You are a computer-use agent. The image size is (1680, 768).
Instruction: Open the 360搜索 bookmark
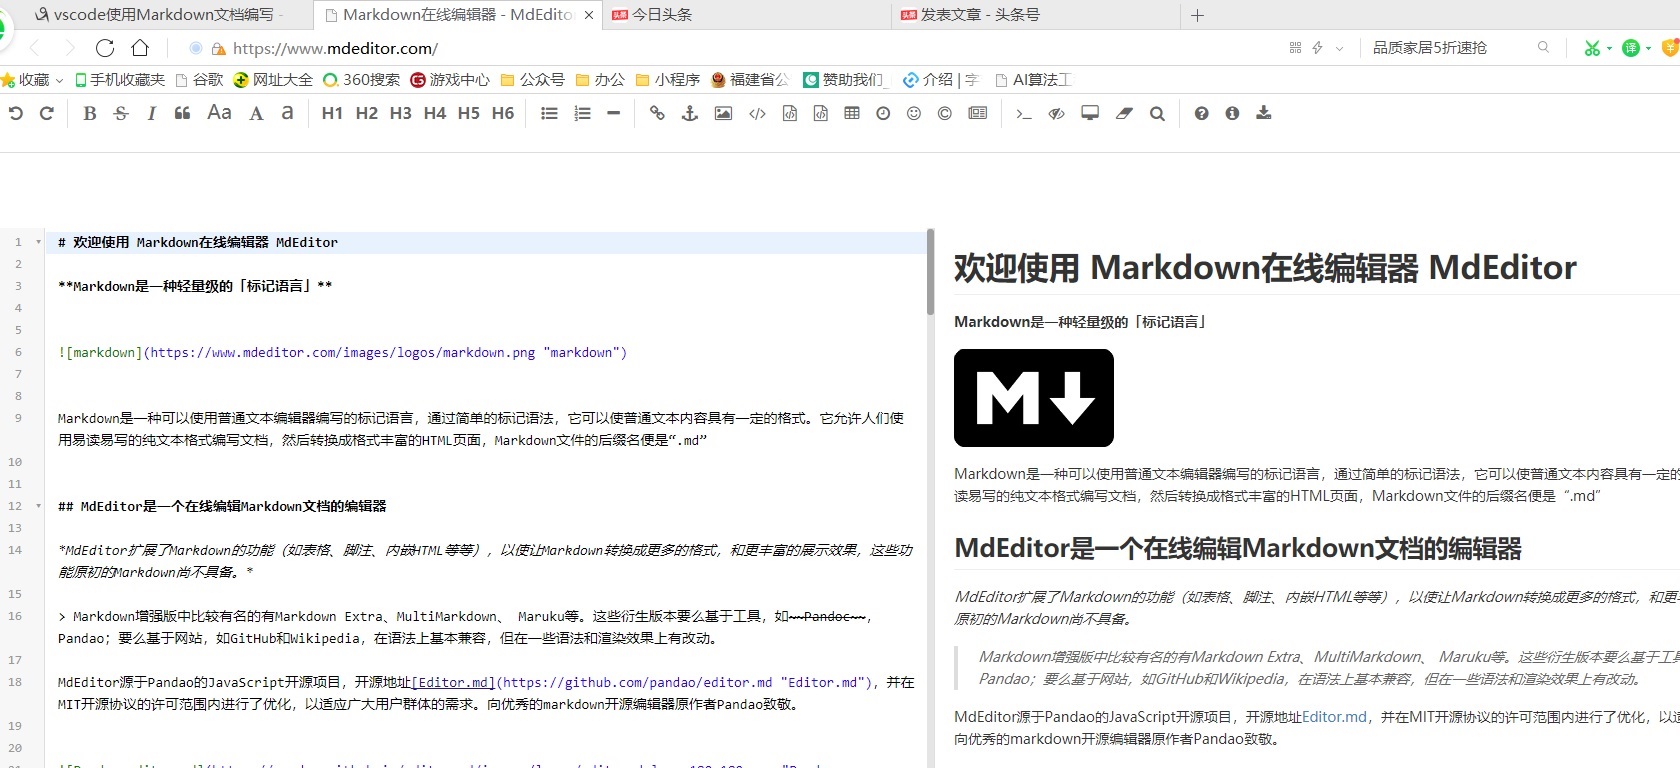pos(362,80)
